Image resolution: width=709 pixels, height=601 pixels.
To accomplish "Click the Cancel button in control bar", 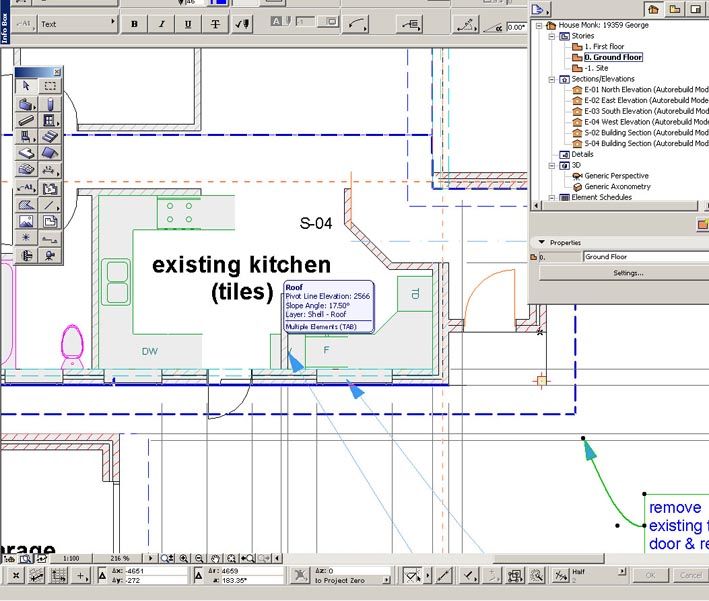I will (690, 575).
